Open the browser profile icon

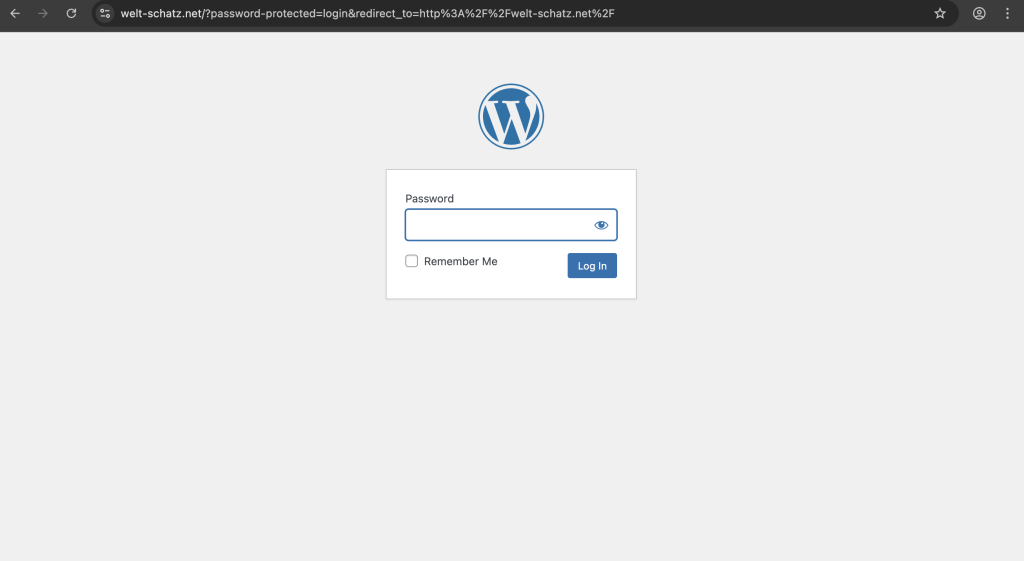(x=979, y=13)
